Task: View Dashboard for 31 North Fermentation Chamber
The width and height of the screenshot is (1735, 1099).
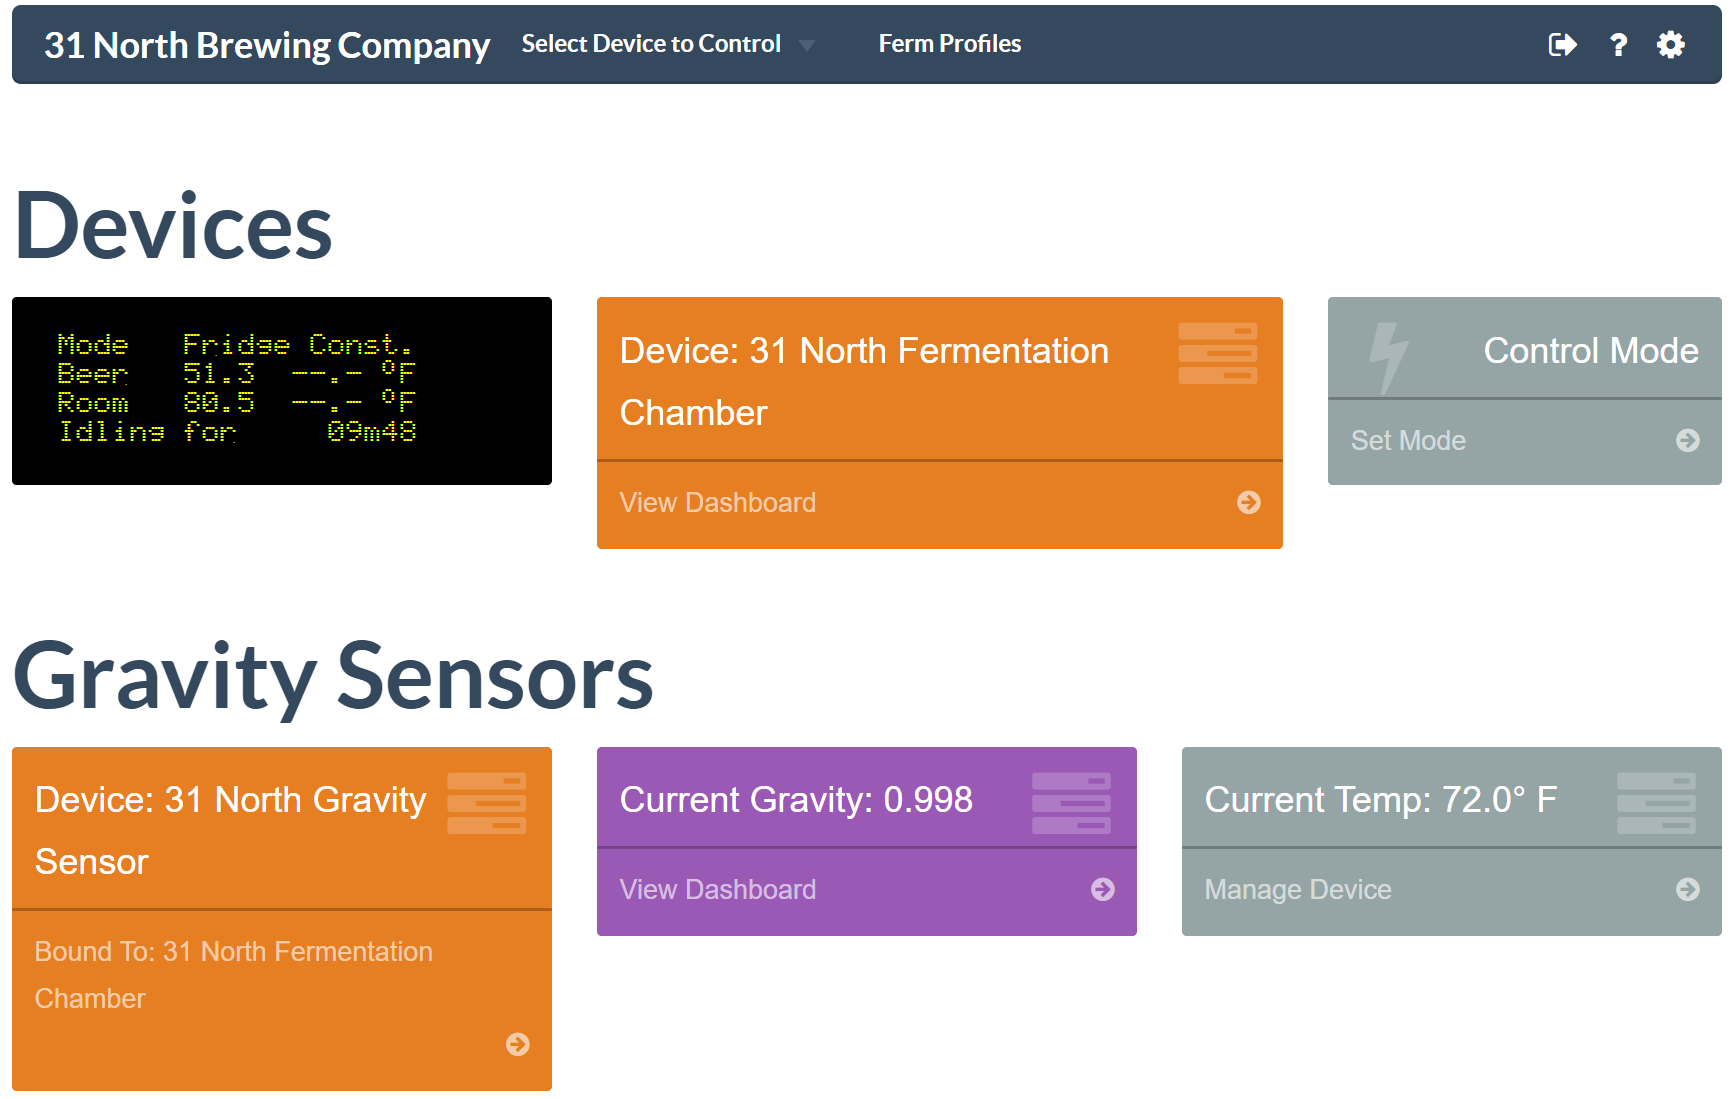Action: click(717, 502)
